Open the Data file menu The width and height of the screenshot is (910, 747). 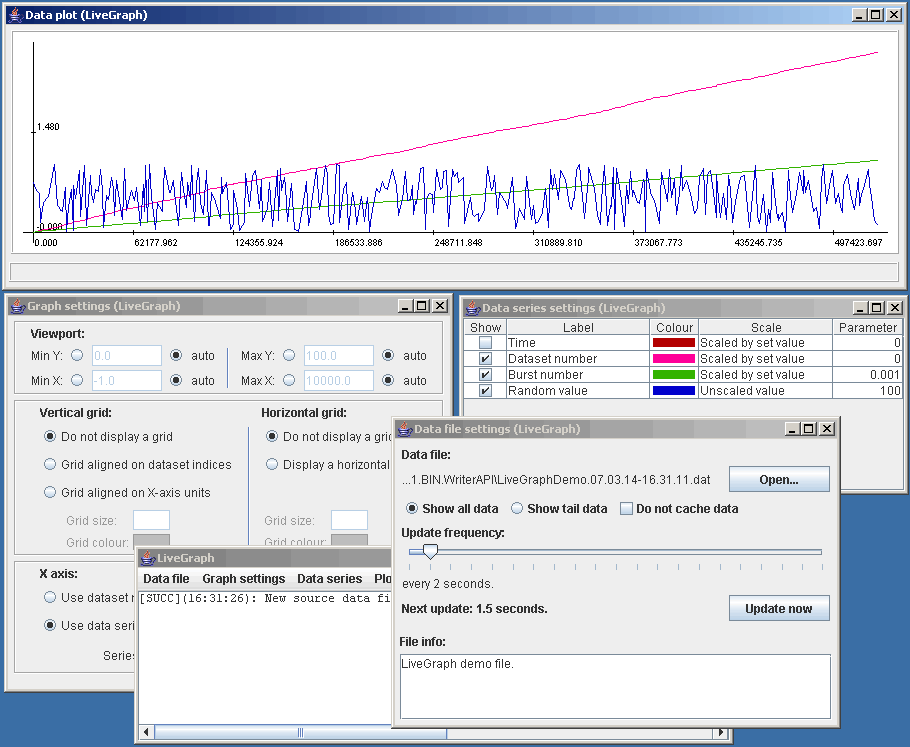tap(166, 579)
